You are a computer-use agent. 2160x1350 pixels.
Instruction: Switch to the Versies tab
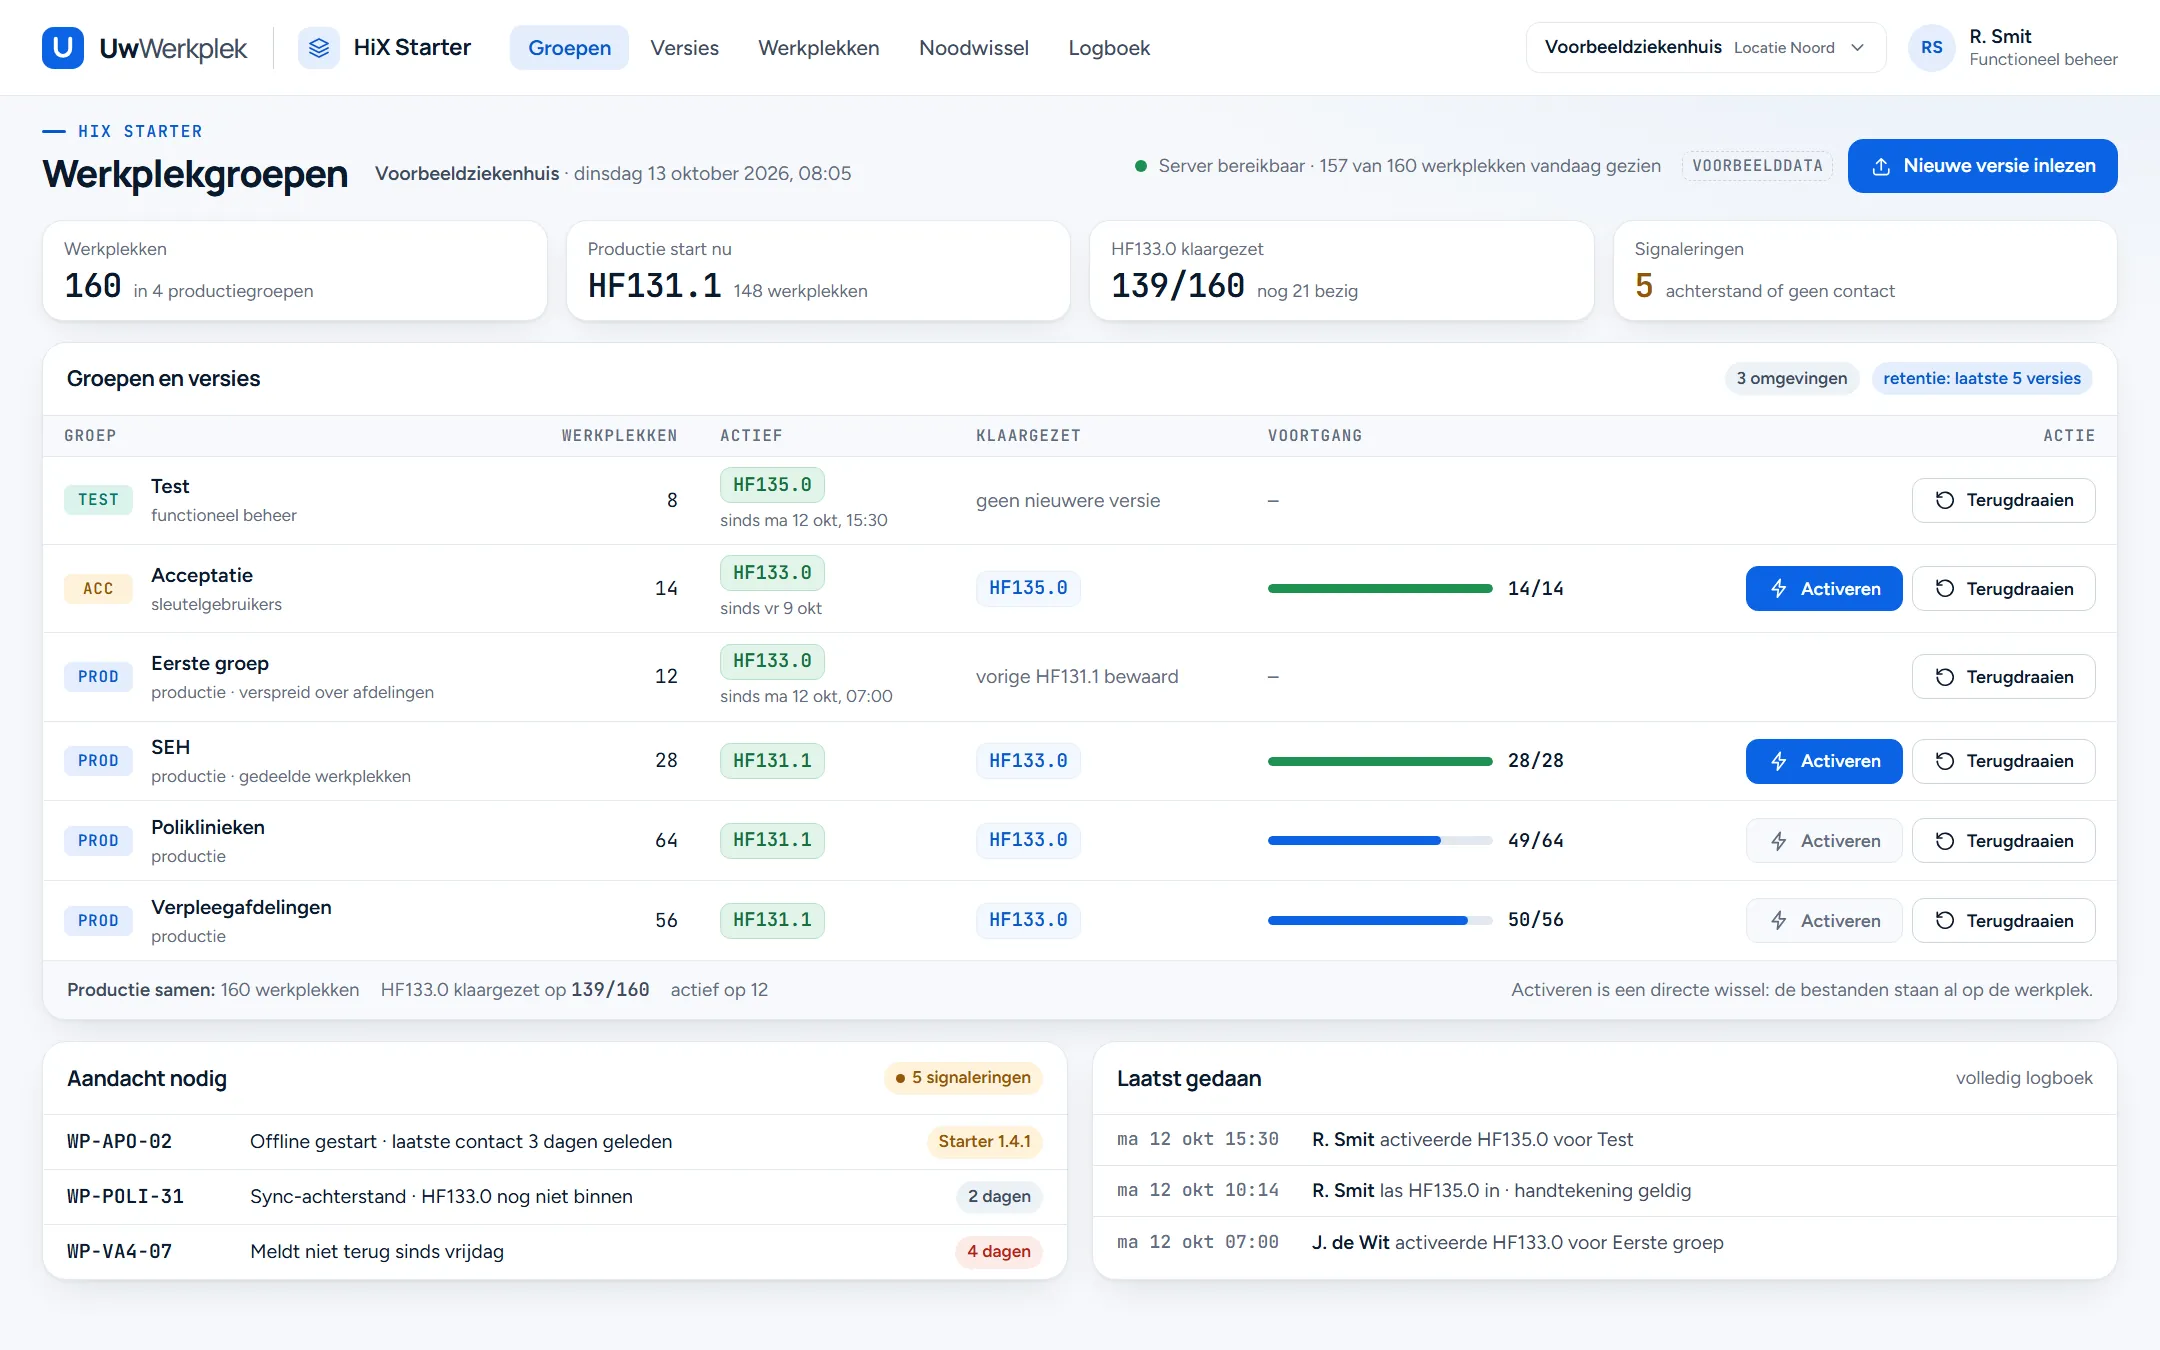tap(684, 47)
